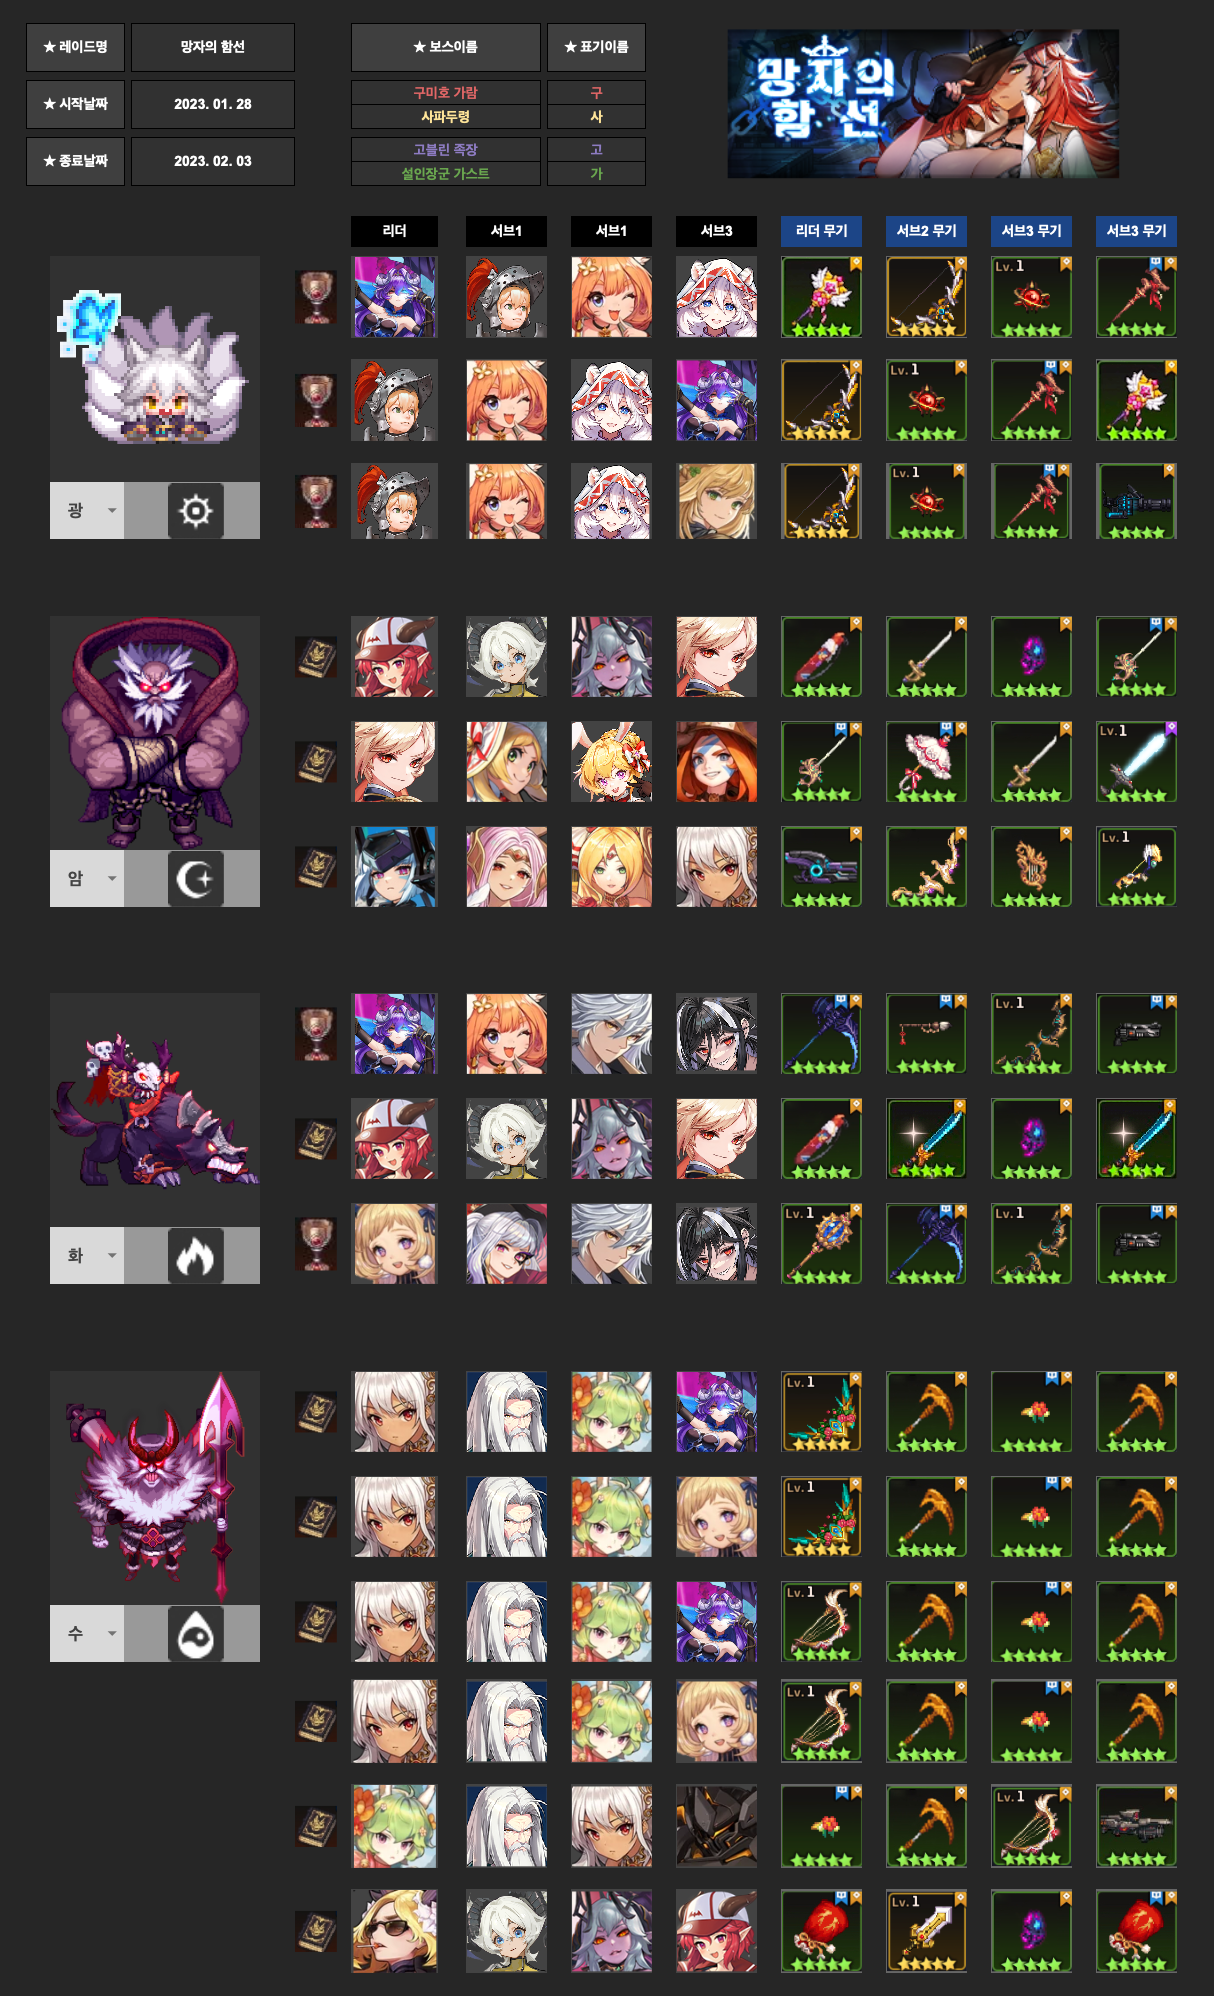1214x1996 pixels.
Task: Open the 광 element dropdown
Action: [87, 511]
